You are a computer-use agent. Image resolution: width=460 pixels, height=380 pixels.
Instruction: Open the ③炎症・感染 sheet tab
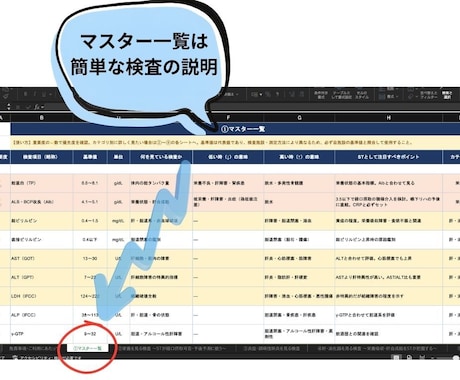[271, 348]
